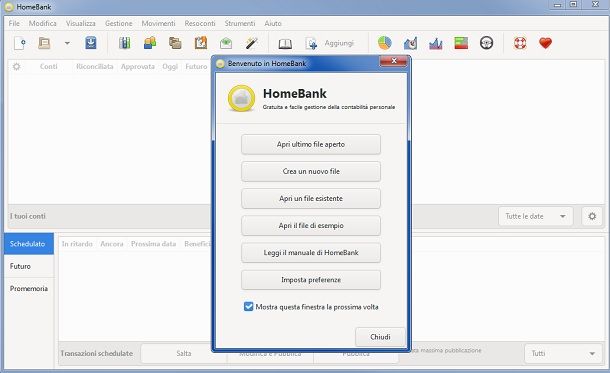Screen dimensions: 610x373
Task: Open the Resoconti menu
Action: (x=200, y=23)
